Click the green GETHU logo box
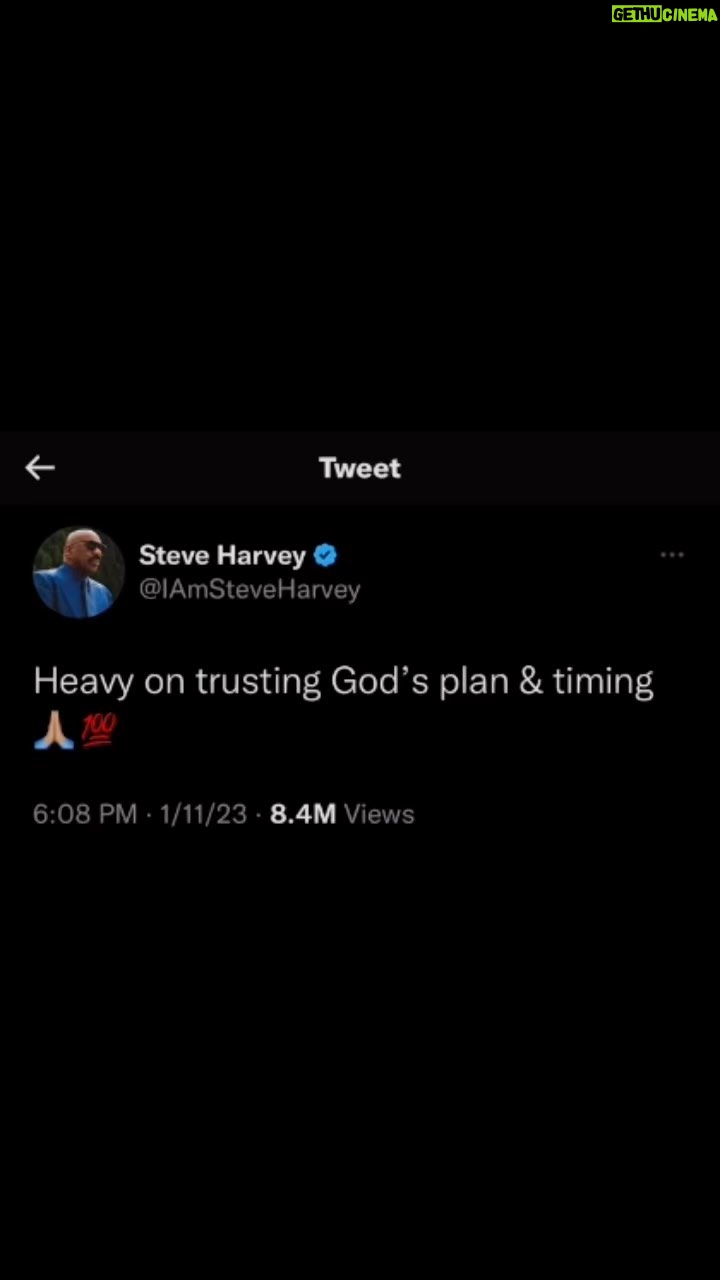 point(637,15)
